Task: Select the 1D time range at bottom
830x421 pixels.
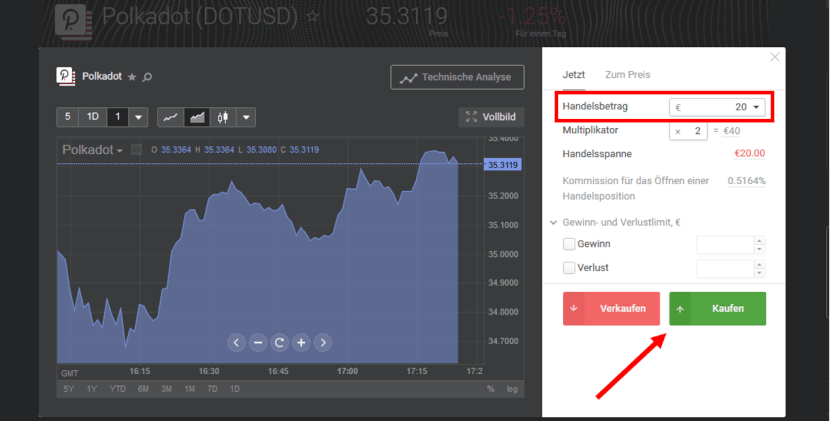Action: point(235,389)
